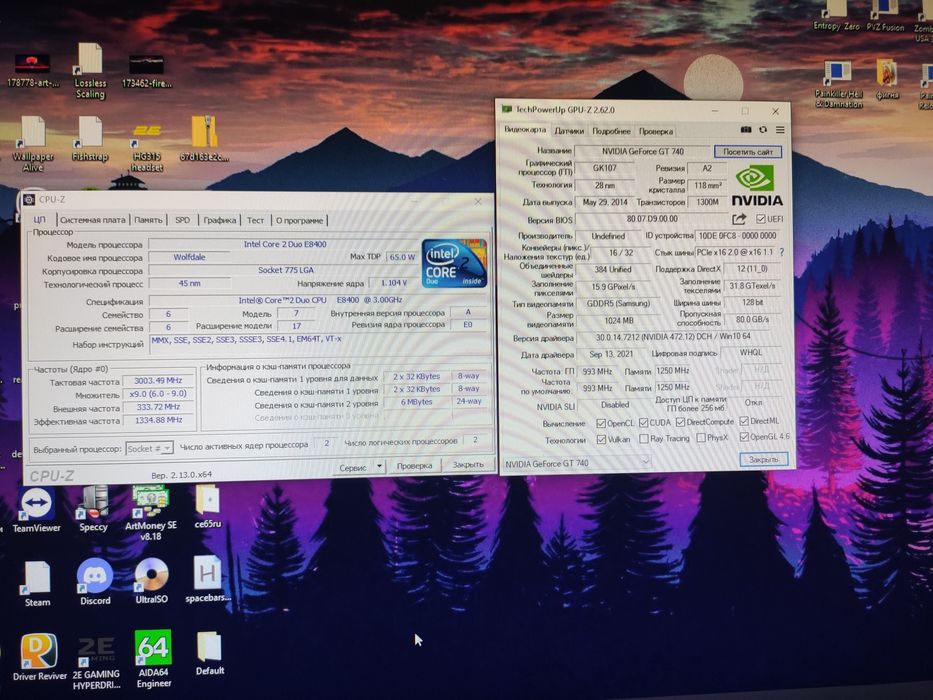Open the Тест tab in CPU-Z
Viewport: 933px width, 700px height.
coord(255,220)
